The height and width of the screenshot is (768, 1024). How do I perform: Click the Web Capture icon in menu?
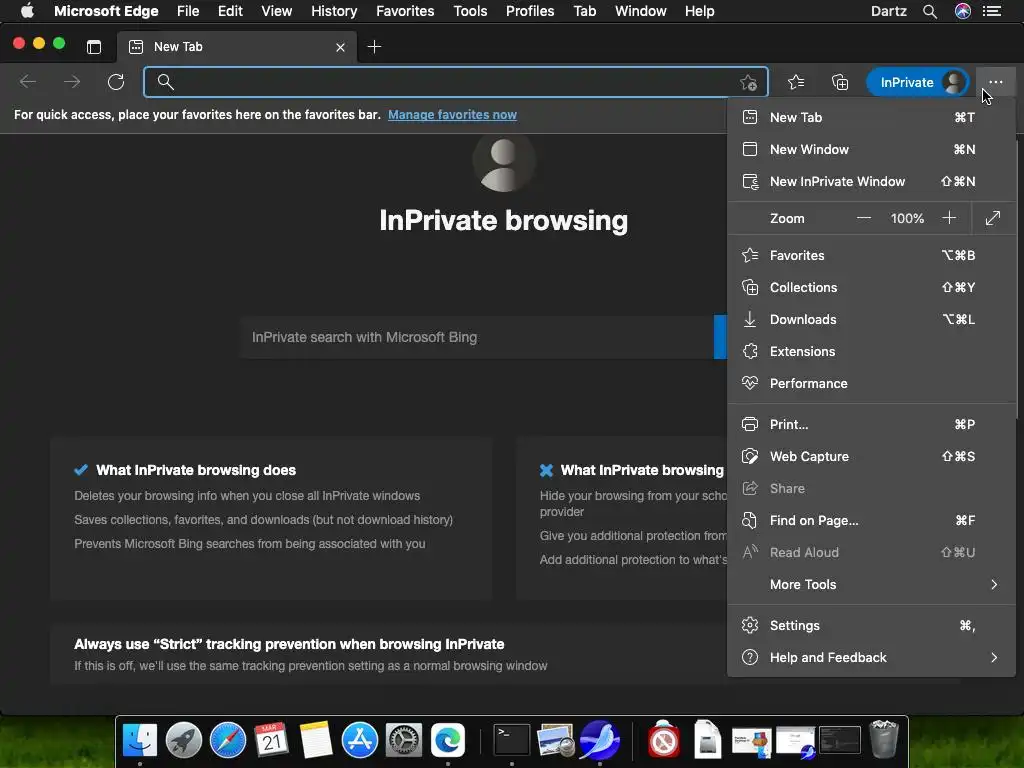pyautogui.click(x=750, y=456)
